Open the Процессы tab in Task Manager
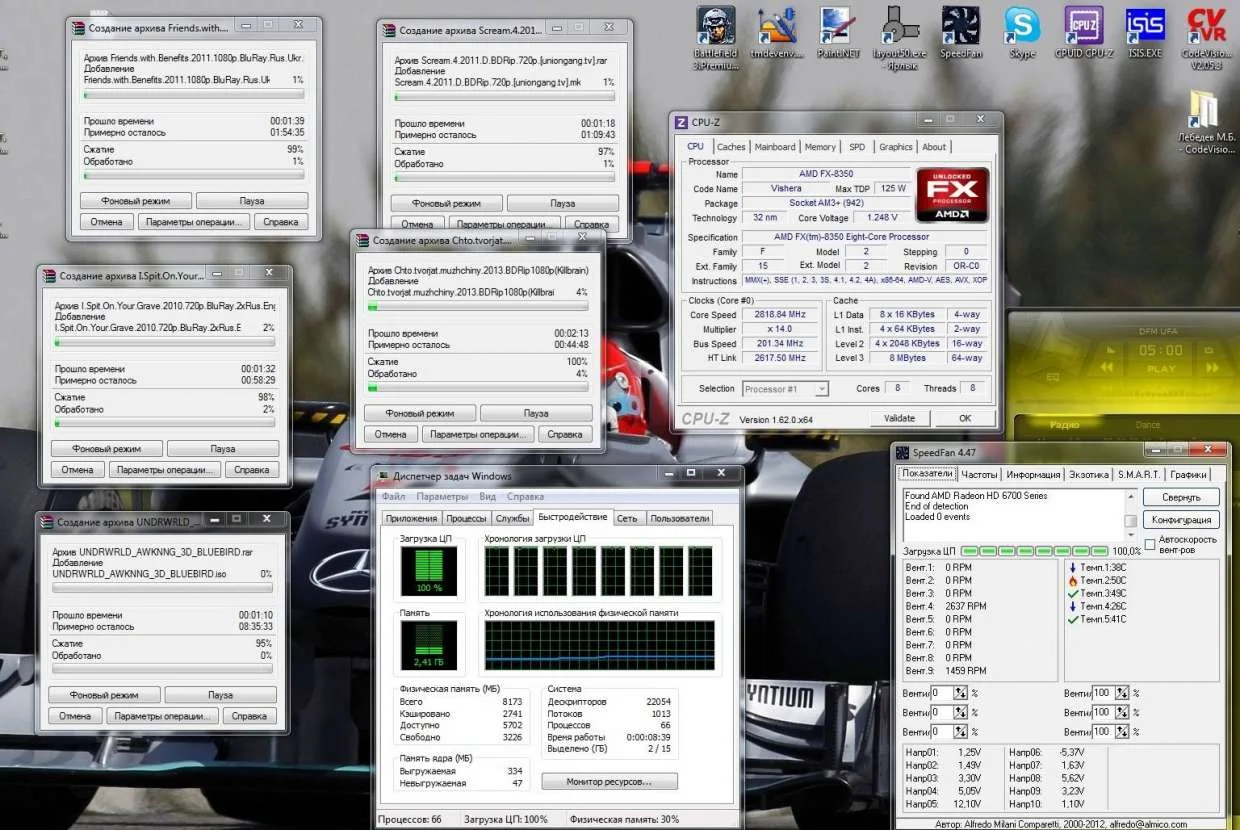Screen dimensions: 1240x830 466,518
